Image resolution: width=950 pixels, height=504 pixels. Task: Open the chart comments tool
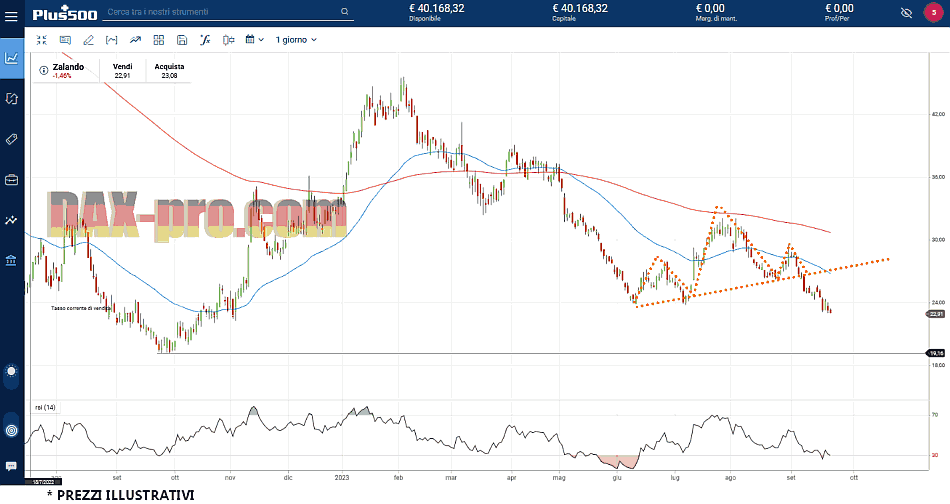65,40
